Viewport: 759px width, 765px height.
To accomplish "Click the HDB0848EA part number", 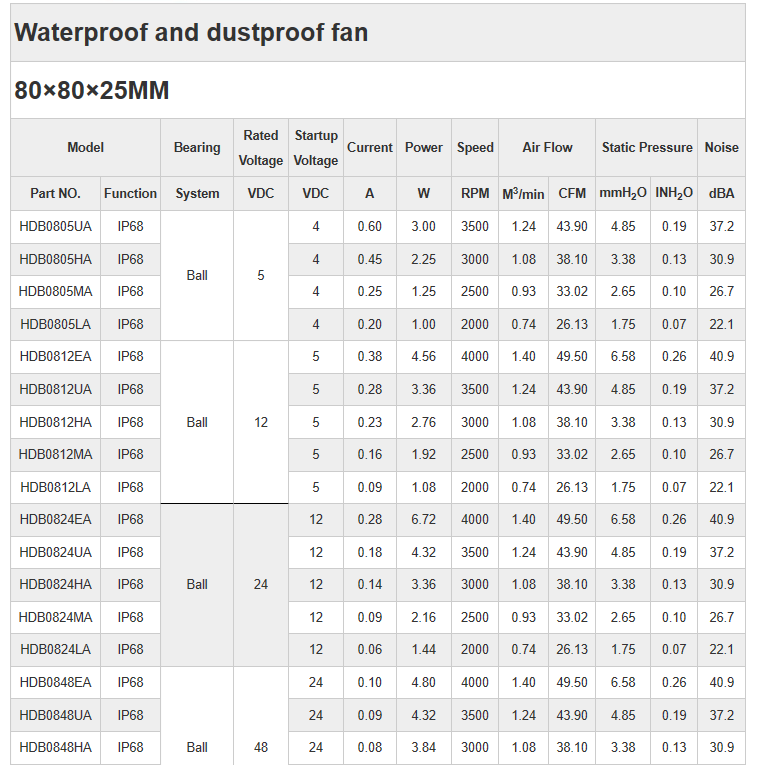I will [x=55, y=682].
